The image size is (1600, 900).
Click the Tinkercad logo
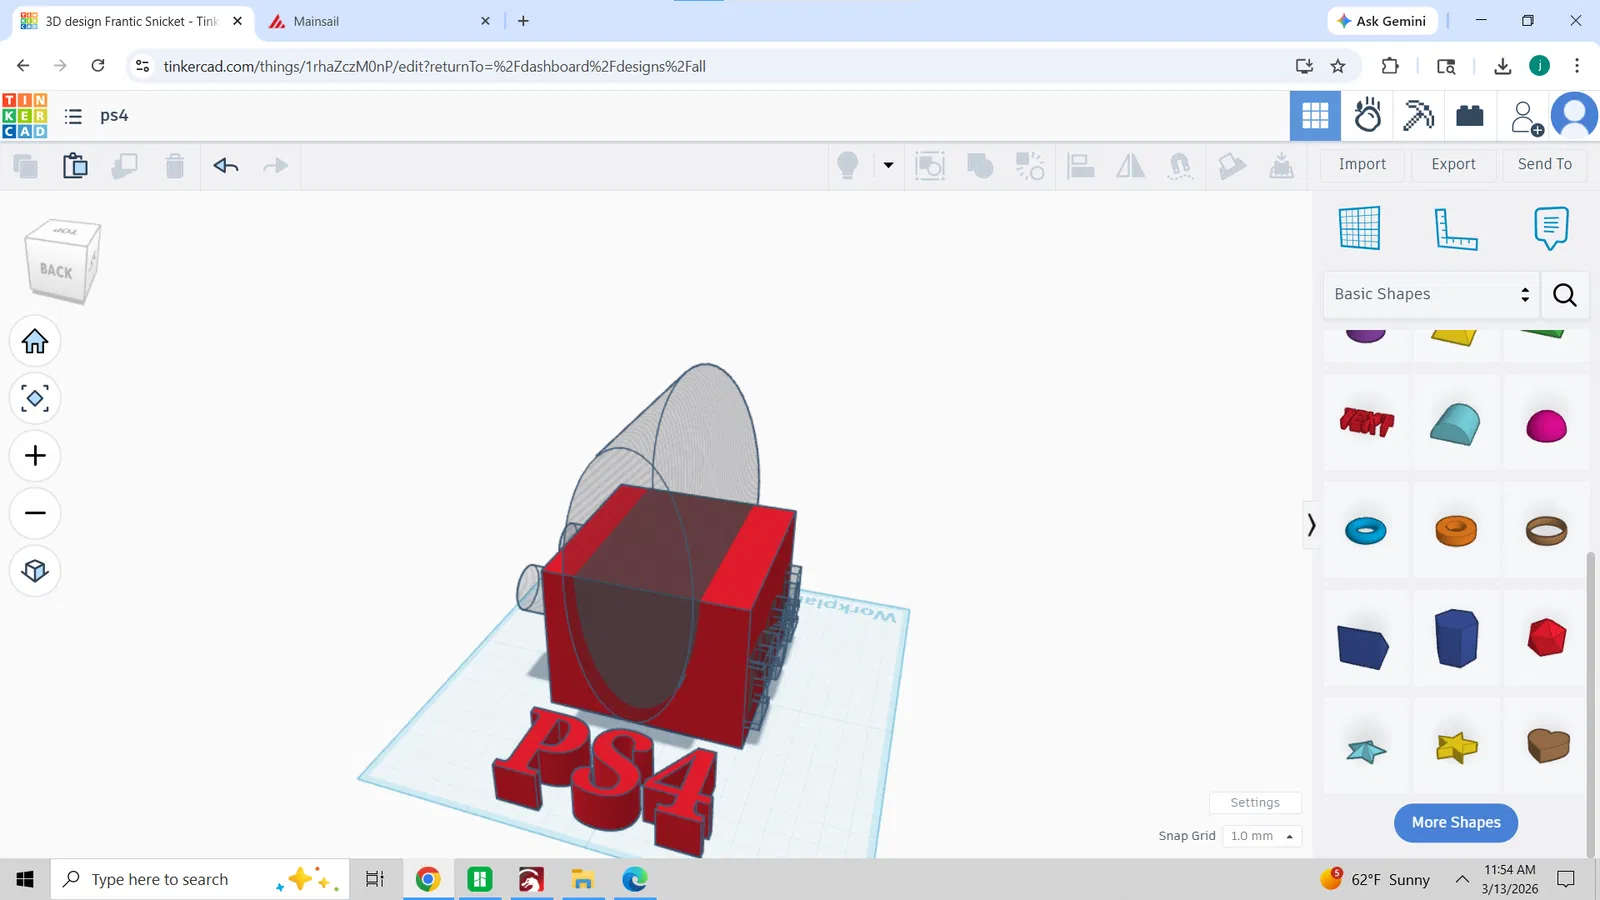25,116
